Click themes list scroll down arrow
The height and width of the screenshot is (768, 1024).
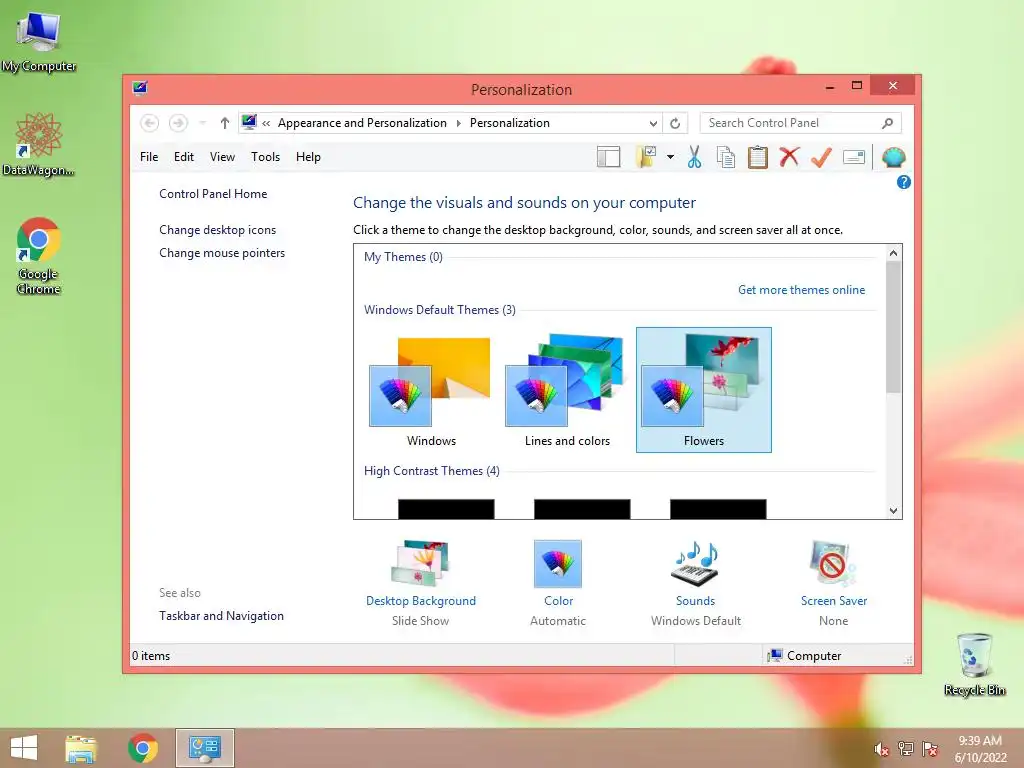click(893, 511)
